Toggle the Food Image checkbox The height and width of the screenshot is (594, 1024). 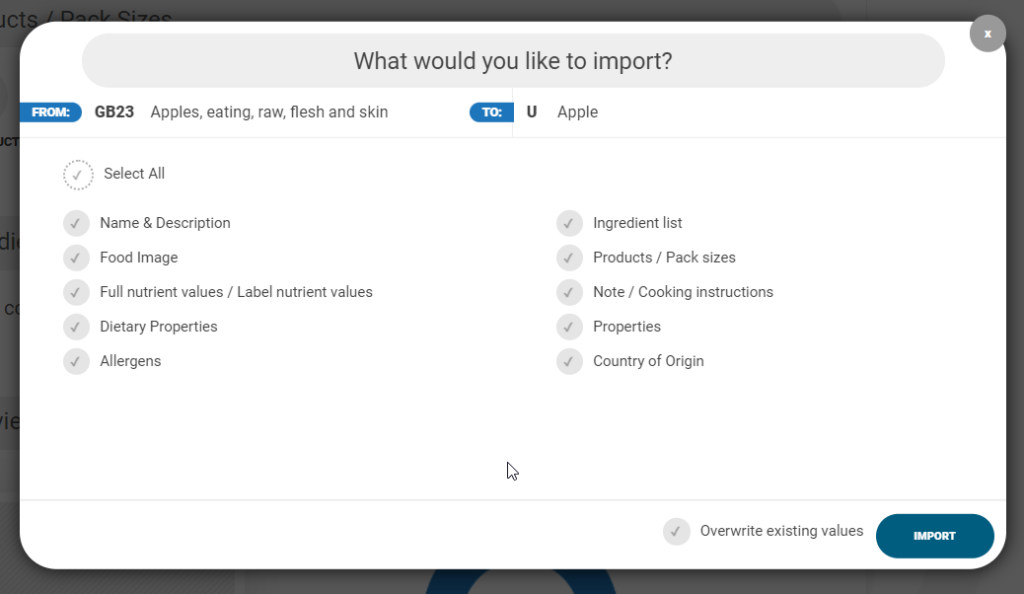click(77, 258)
